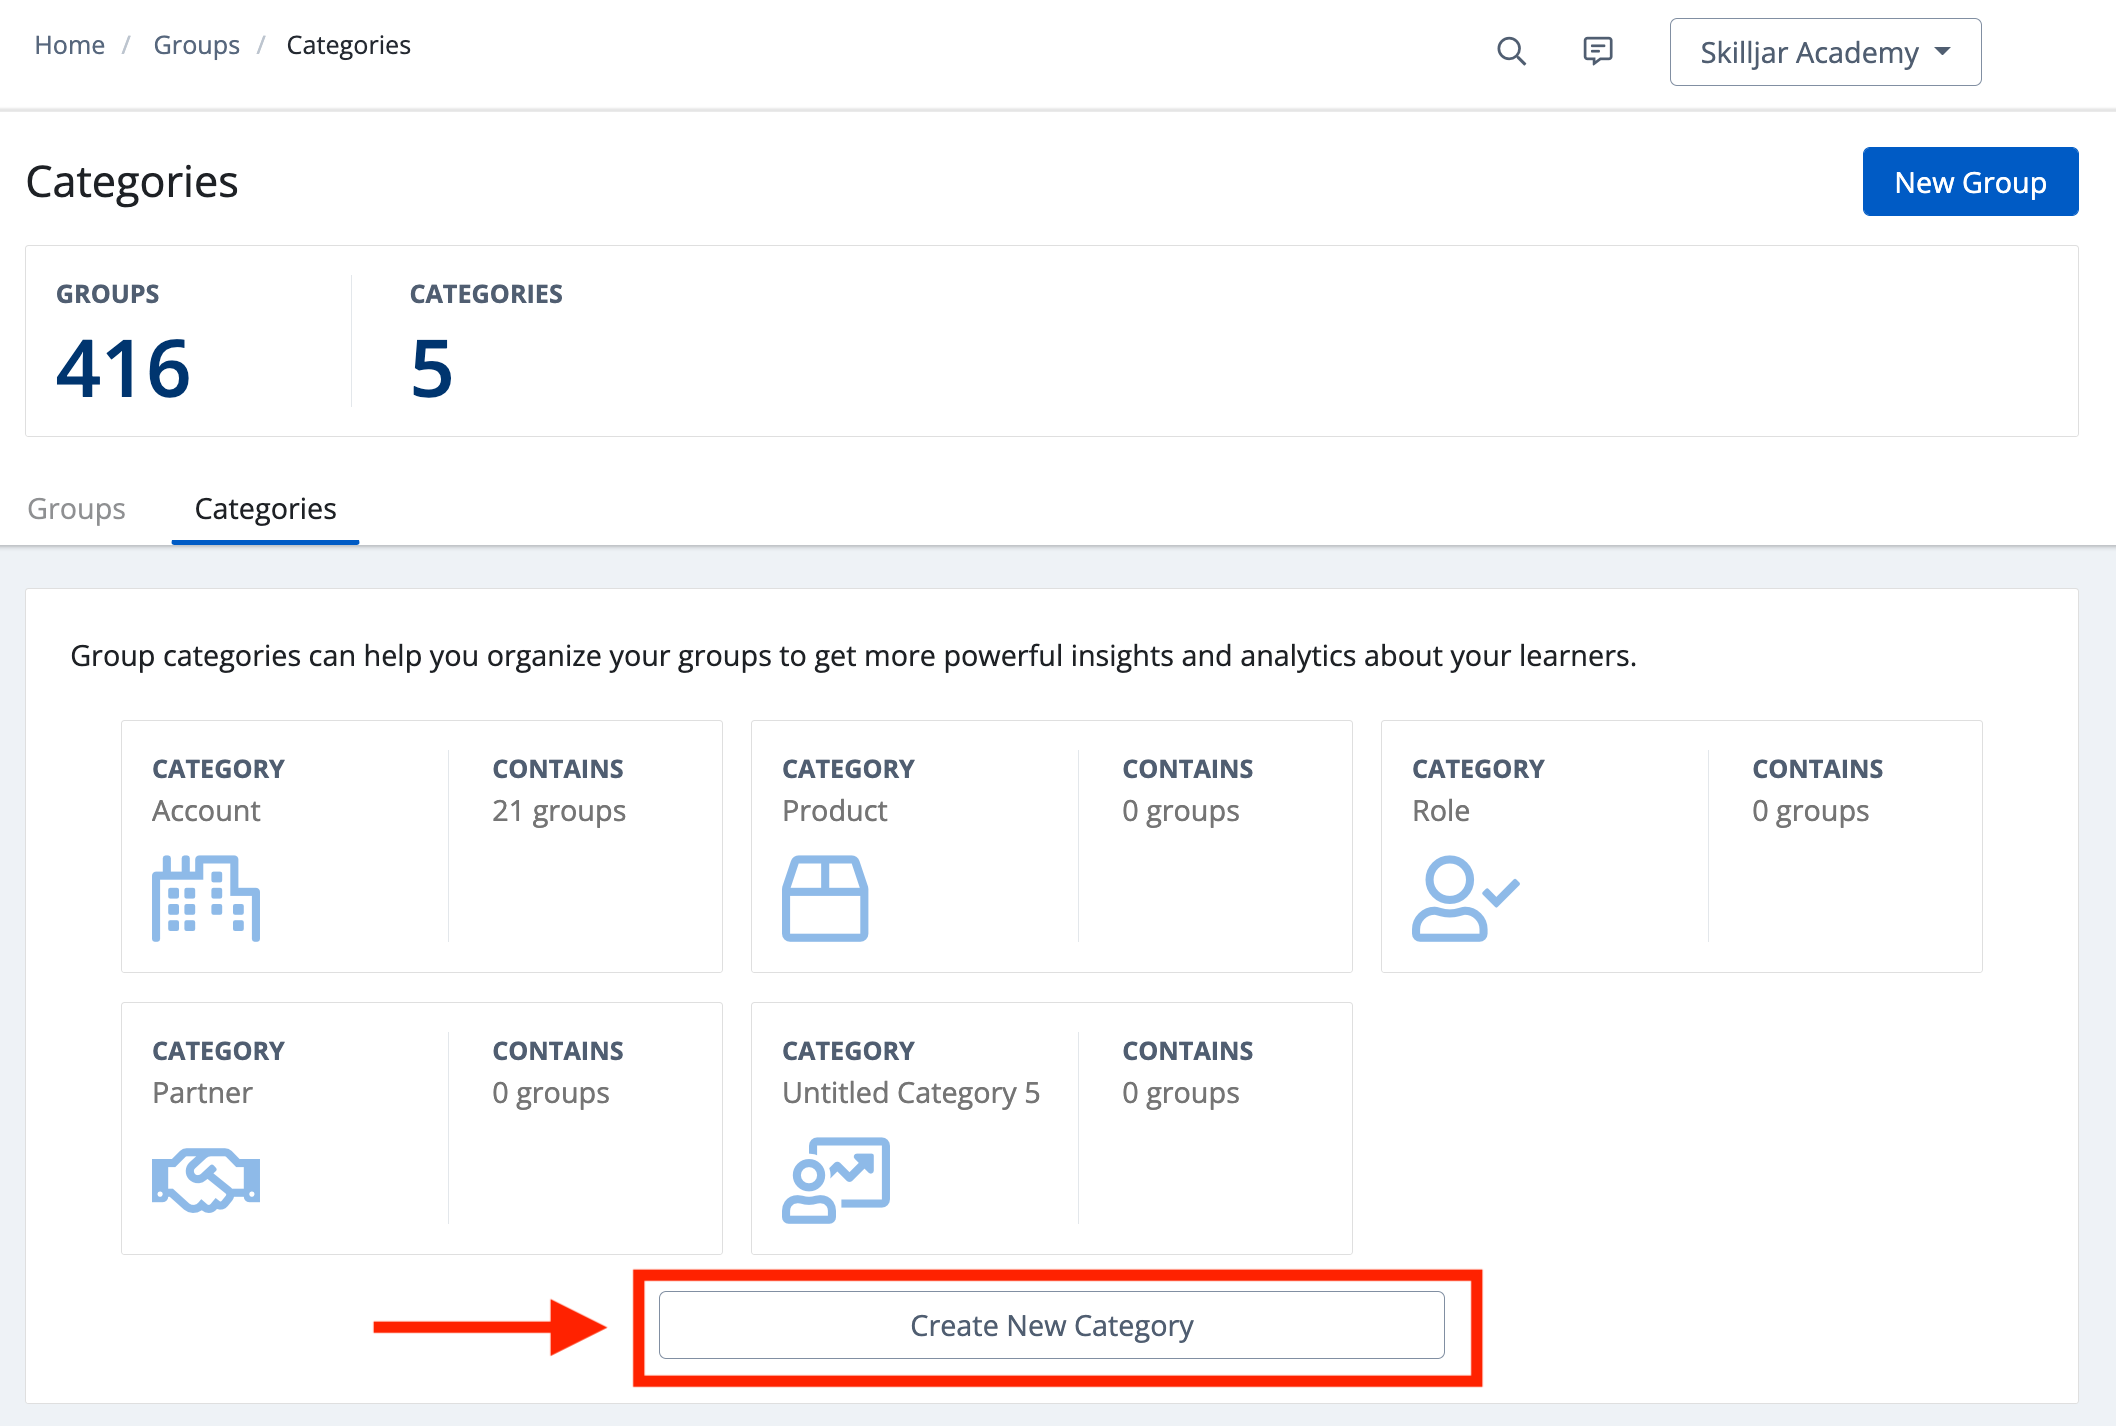Click the 416 groups statistic
This screenshot has height=1426, width=2116.
123,369
